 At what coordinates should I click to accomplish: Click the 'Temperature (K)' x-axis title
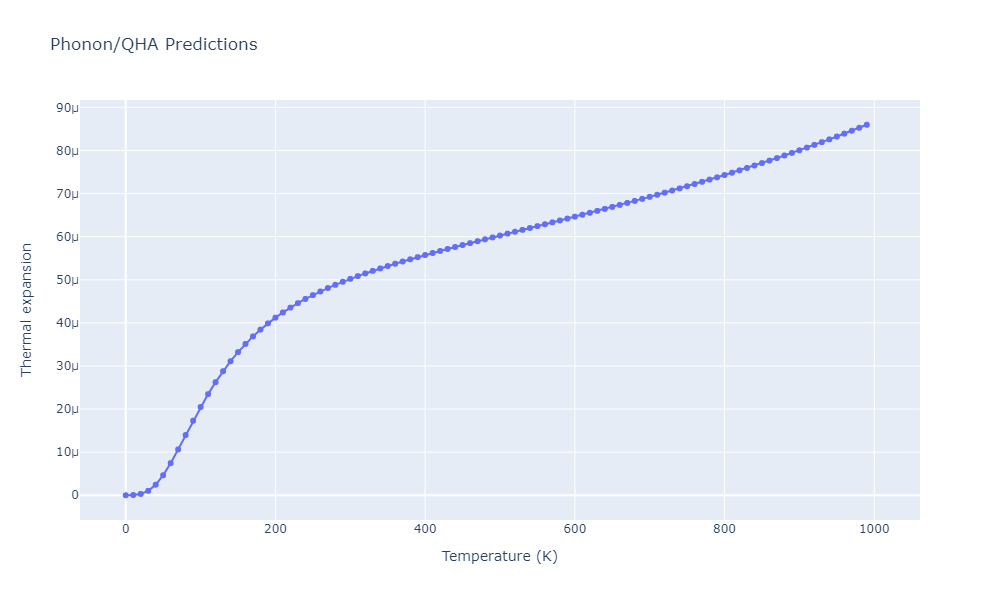(499, 556)
